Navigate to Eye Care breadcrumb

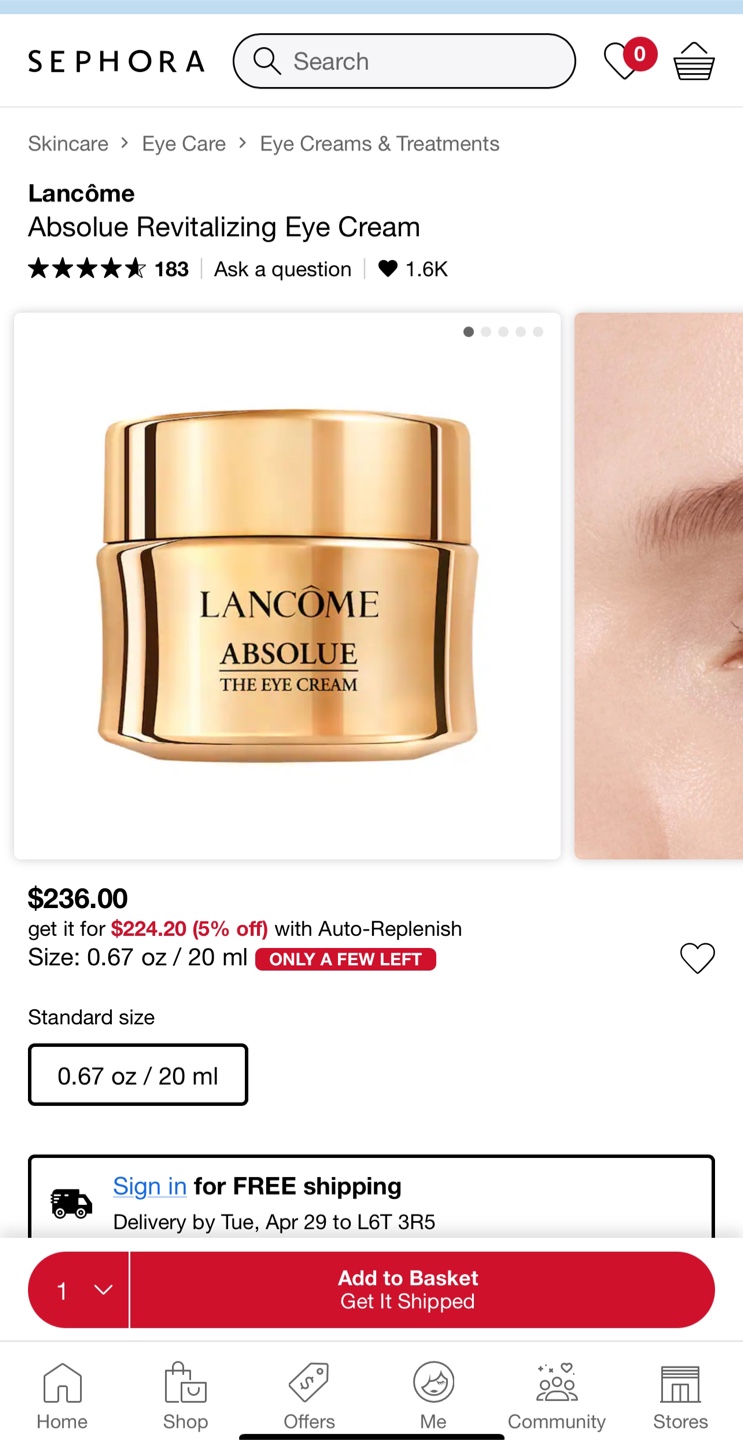(x=184, y=144)
